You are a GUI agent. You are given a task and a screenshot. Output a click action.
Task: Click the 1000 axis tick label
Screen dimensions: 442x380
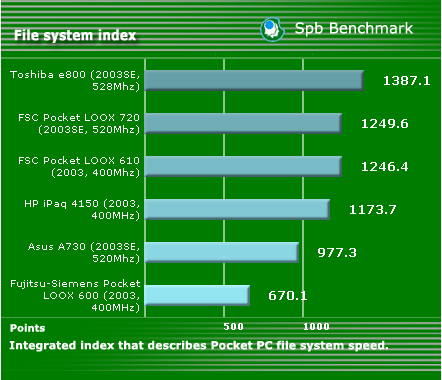pyautogui.click(x=316, y=327)
